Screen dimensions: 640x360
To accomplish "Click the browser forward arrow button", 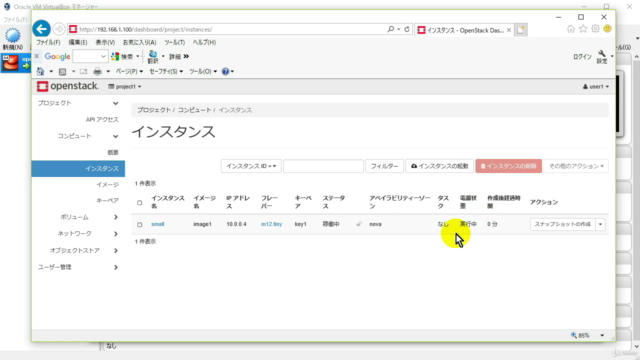I will tap(59, 29).
